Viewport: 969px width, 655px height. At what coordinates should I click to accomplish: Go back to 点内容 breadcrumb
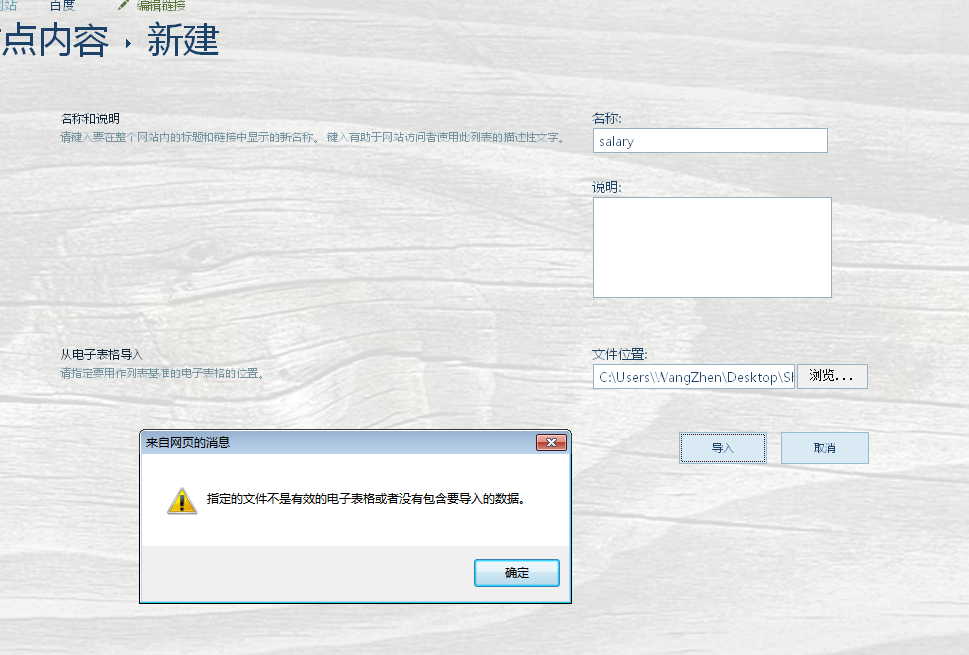[54, 41]
